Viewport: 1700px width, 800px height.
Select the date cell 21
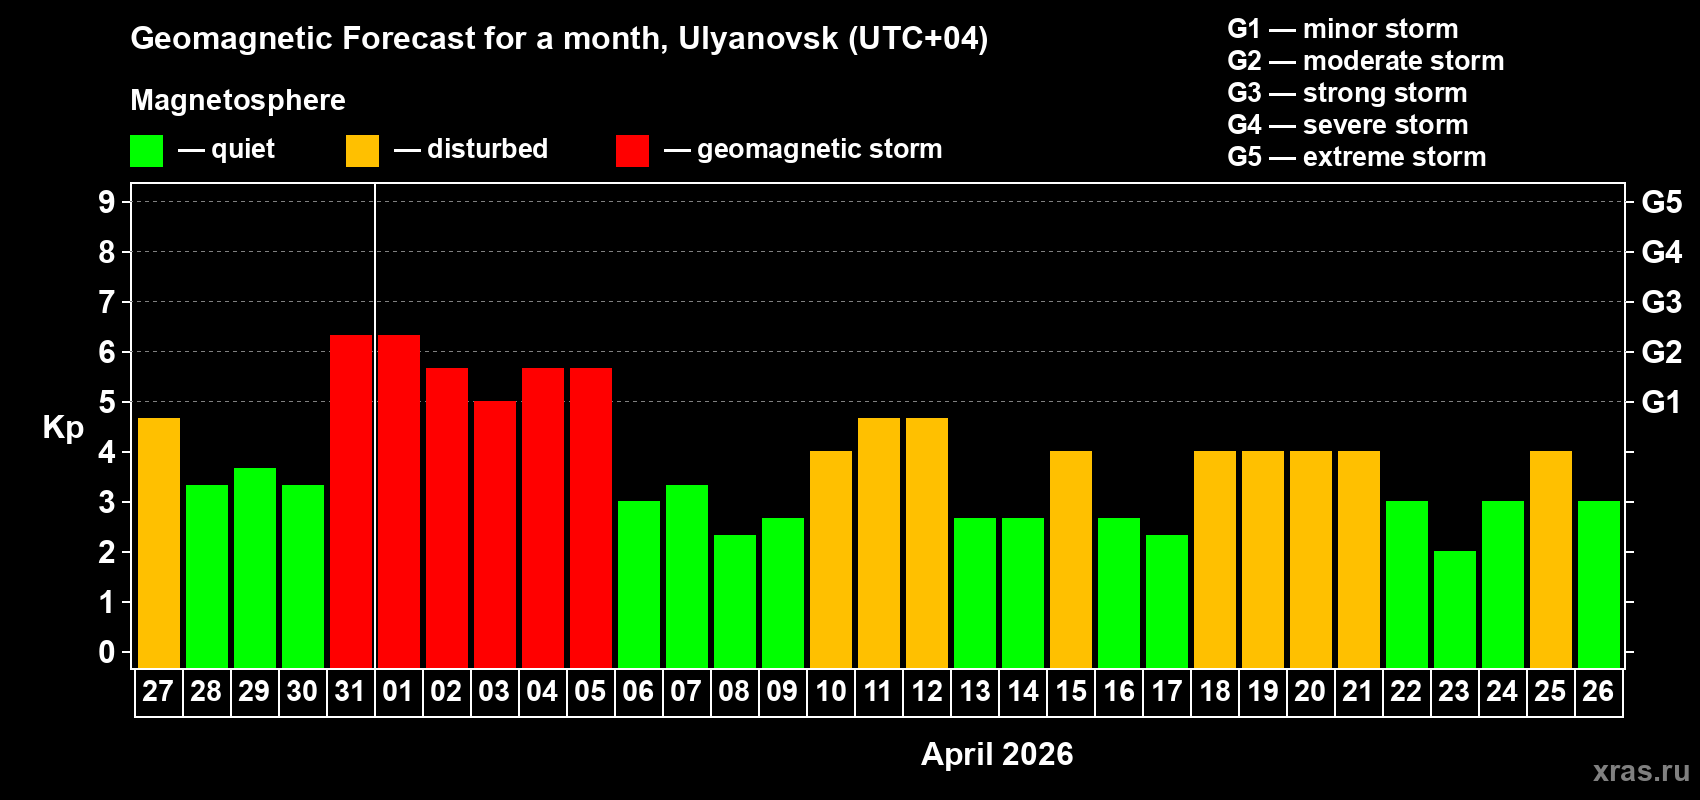tap(1358, 692)
